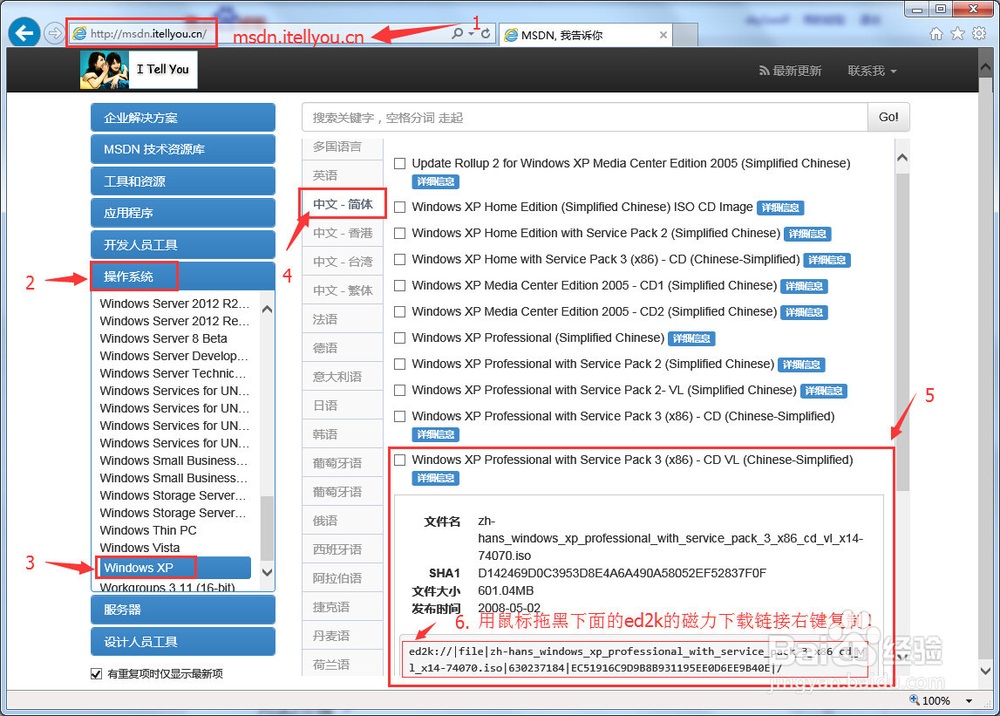Select Windows XP in the OS list
This screenshot has height=716, width=1000.
click(173, 567)
